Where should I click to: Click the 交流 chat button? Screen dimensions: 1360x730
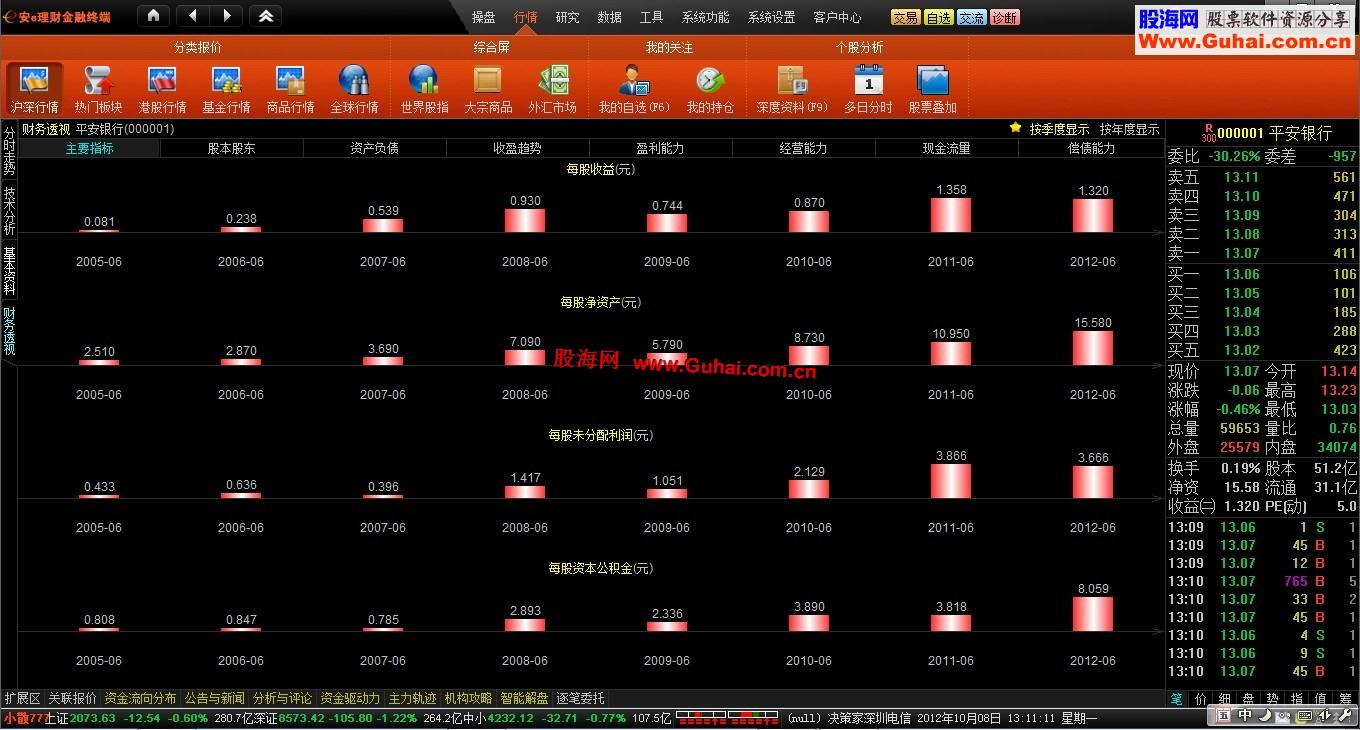(972, 17)
